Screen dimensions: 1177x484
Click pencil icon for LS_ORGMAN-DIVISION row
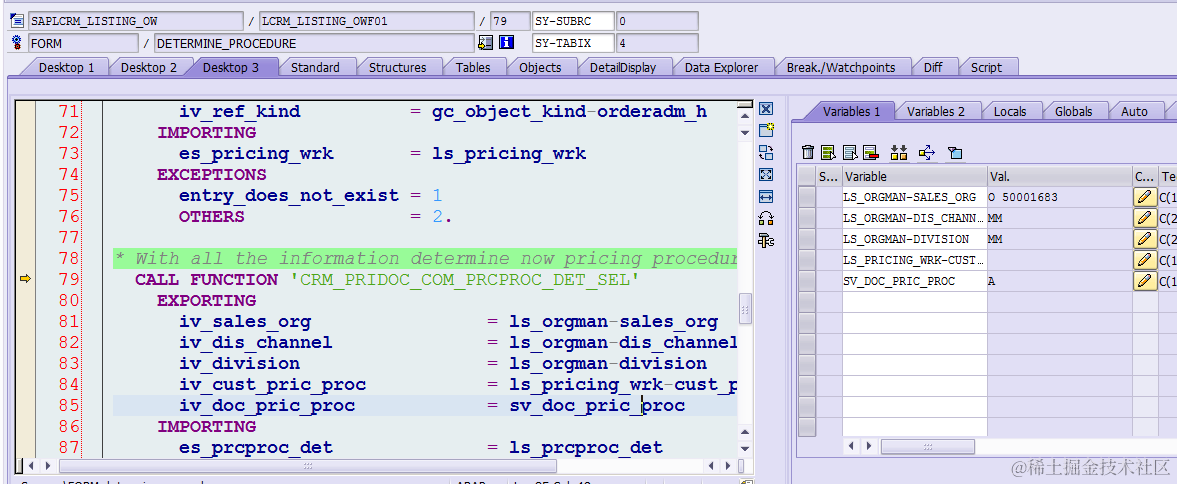click(x=1144, y=239)
